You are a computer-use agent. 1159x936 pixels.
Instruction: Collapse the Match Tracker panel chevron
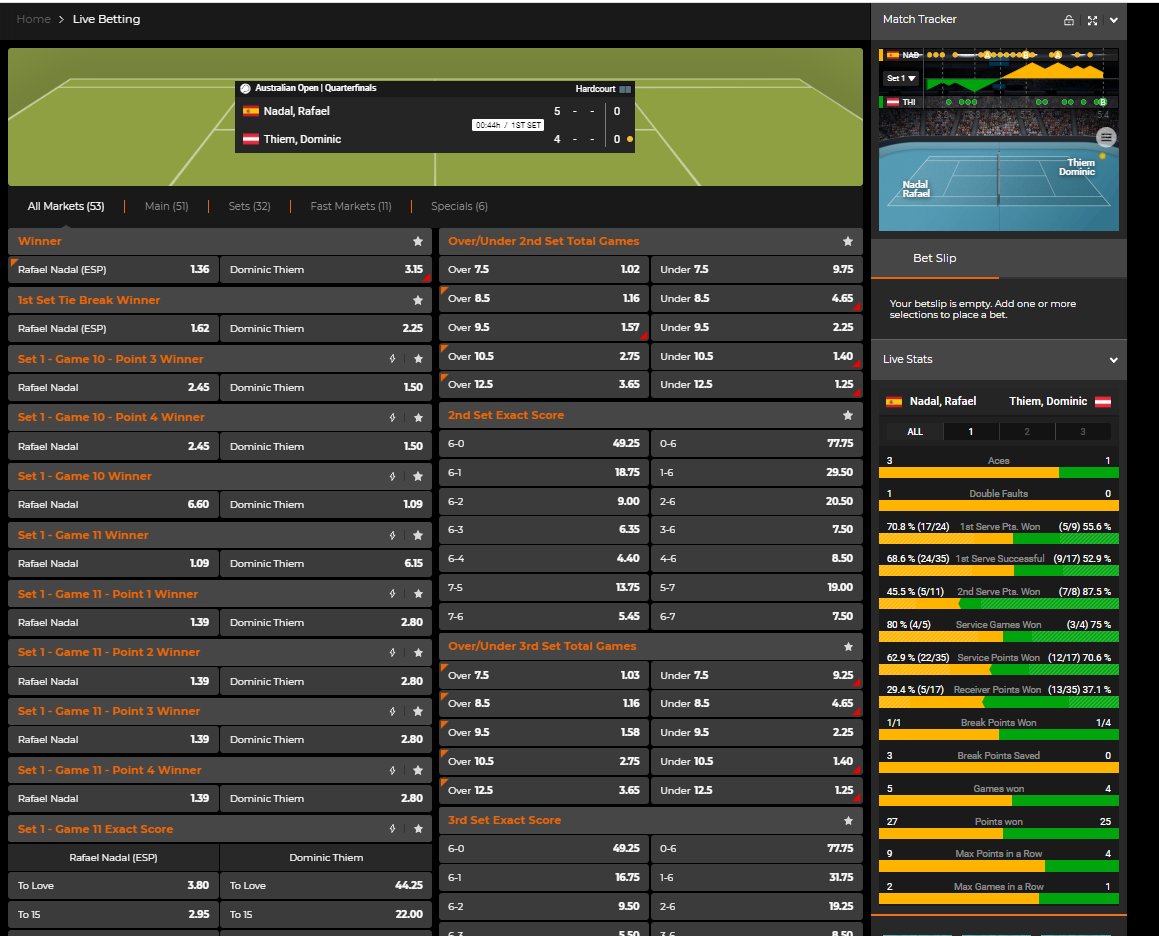click(x=1113, y=20)
